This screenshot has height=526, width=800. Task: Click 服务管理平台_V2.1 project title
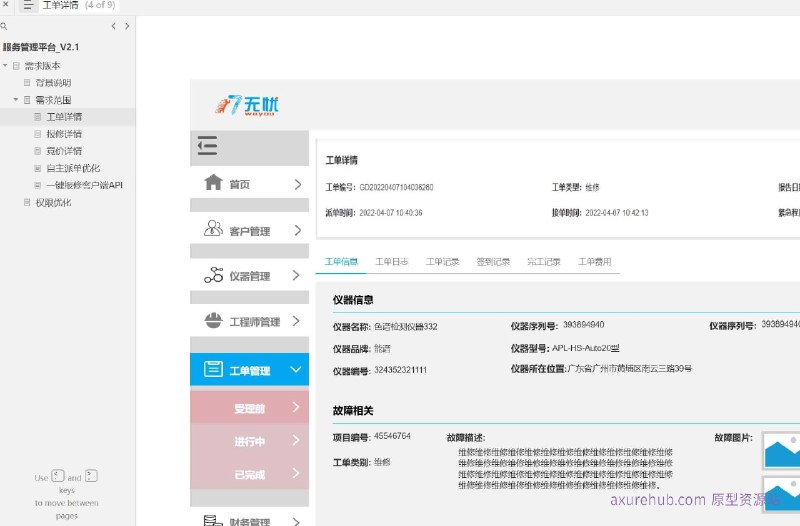41,47
